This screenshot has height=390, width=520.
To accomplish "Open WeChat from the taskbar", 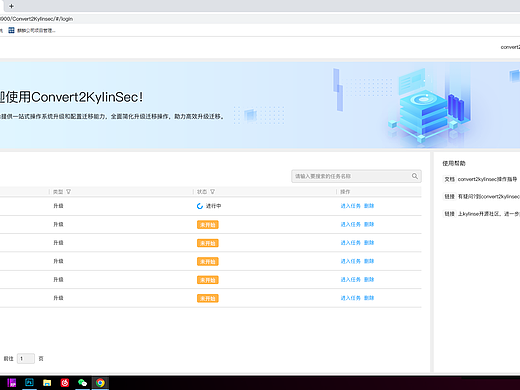I will (x=82, y=383).
